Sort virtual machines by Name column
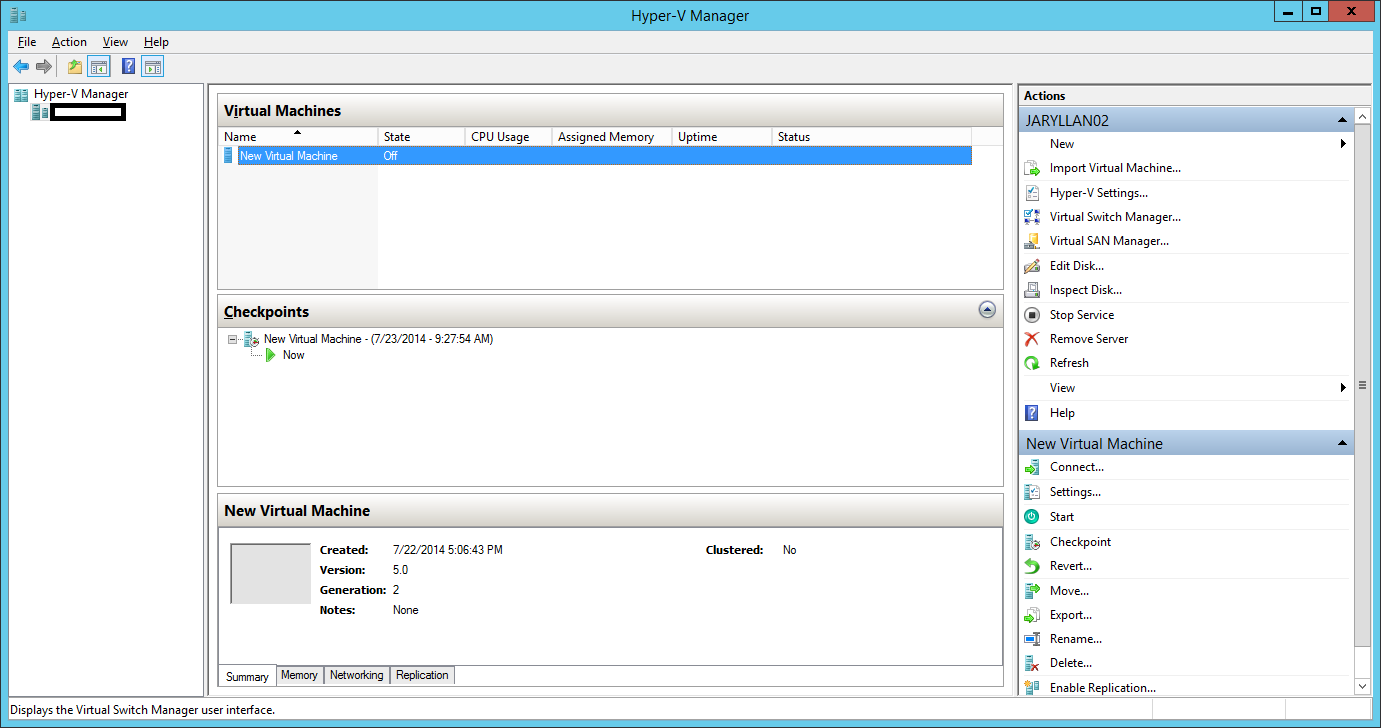The height and width of the screenshot is (728, 1381). point(297,137)
